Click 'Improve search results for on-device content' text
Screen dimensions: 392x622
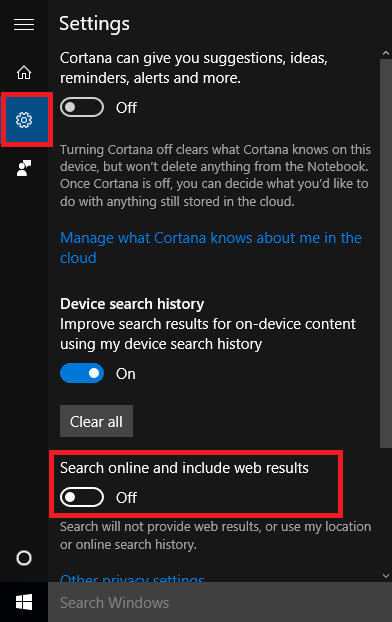(208, 334)
